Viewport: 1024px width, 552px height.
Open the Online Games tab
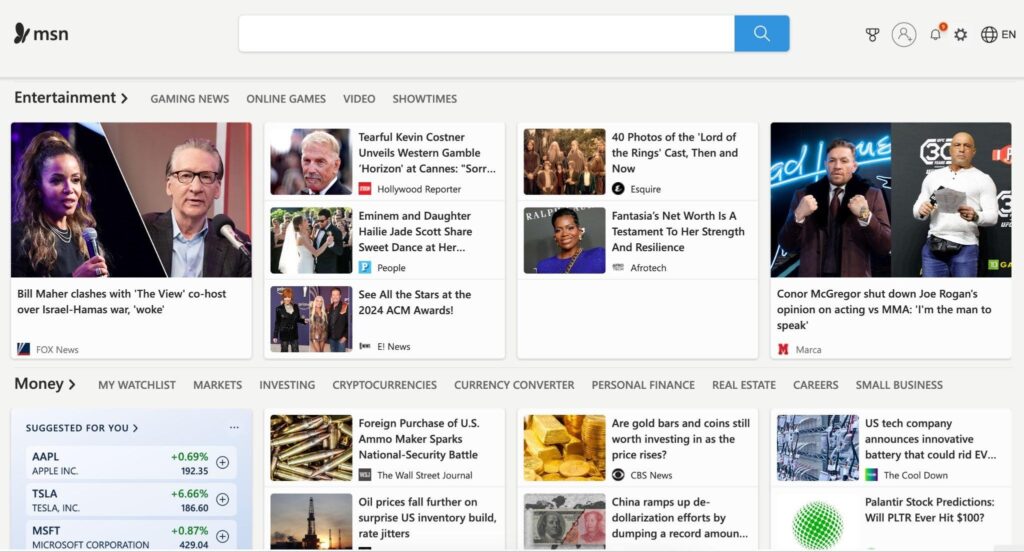click(286, 99)
